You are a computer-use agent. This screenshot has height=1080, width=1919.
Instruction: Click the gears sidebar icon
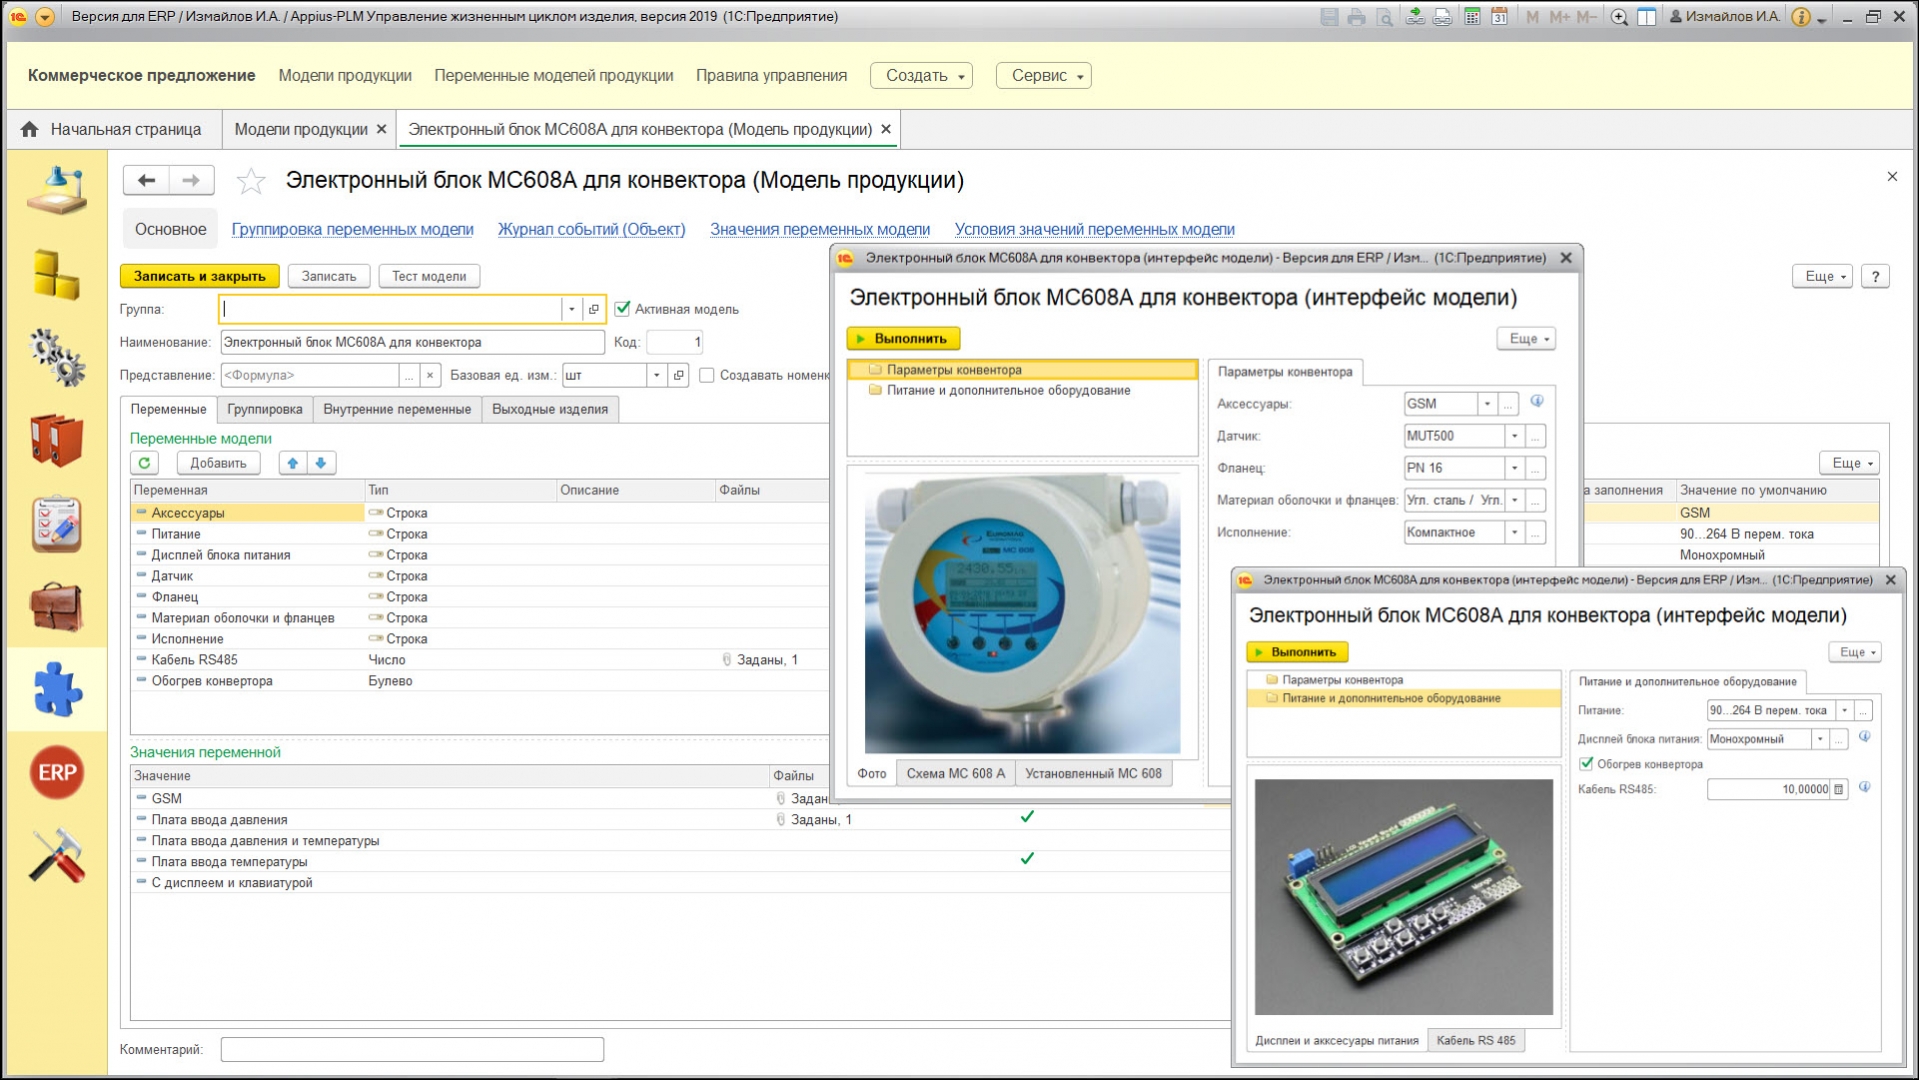[57, 357]
